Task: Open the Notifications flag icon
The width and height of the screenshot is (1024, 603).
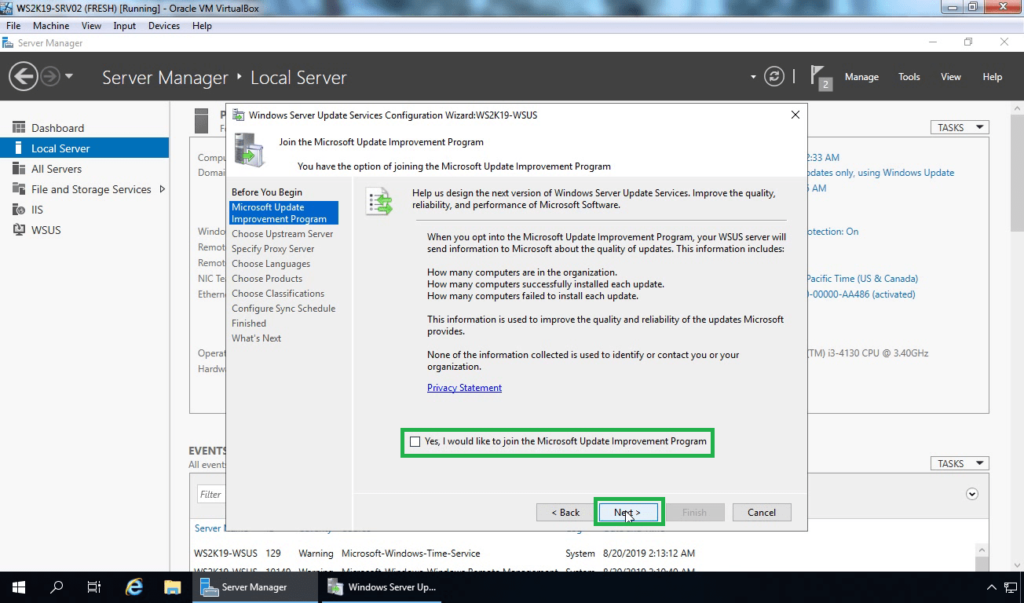Action: point(820,77)
